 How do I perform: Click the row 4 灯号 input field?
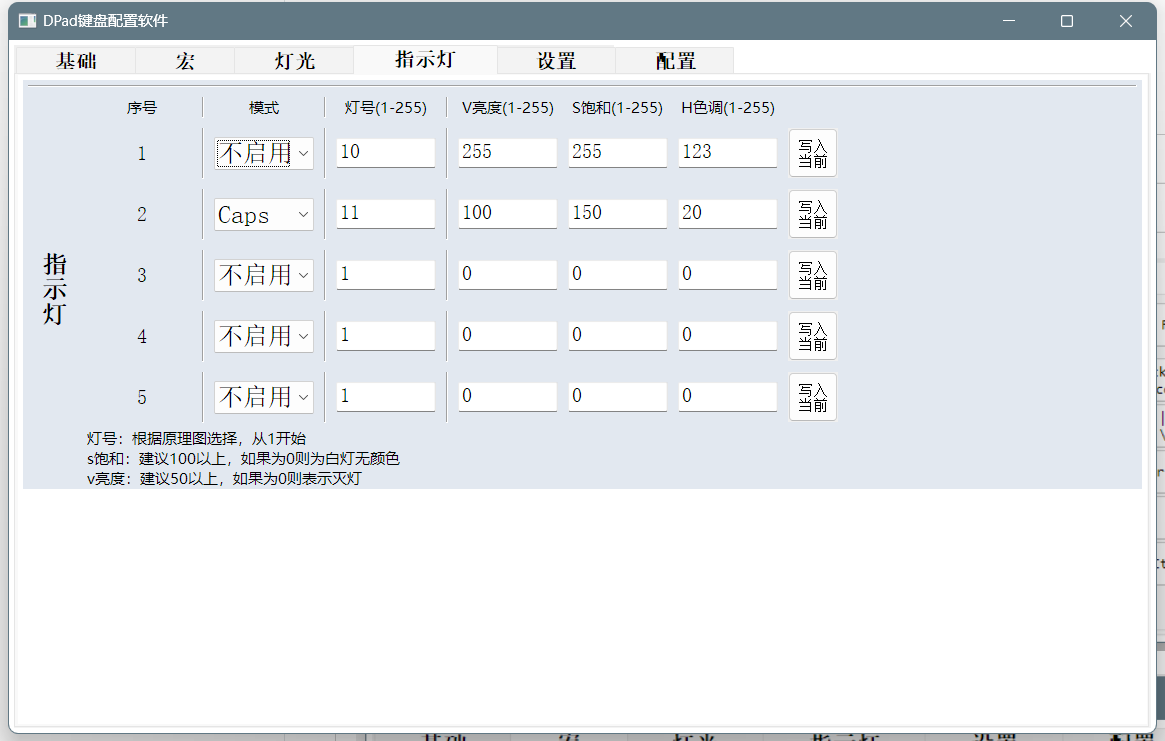(386, 335)
